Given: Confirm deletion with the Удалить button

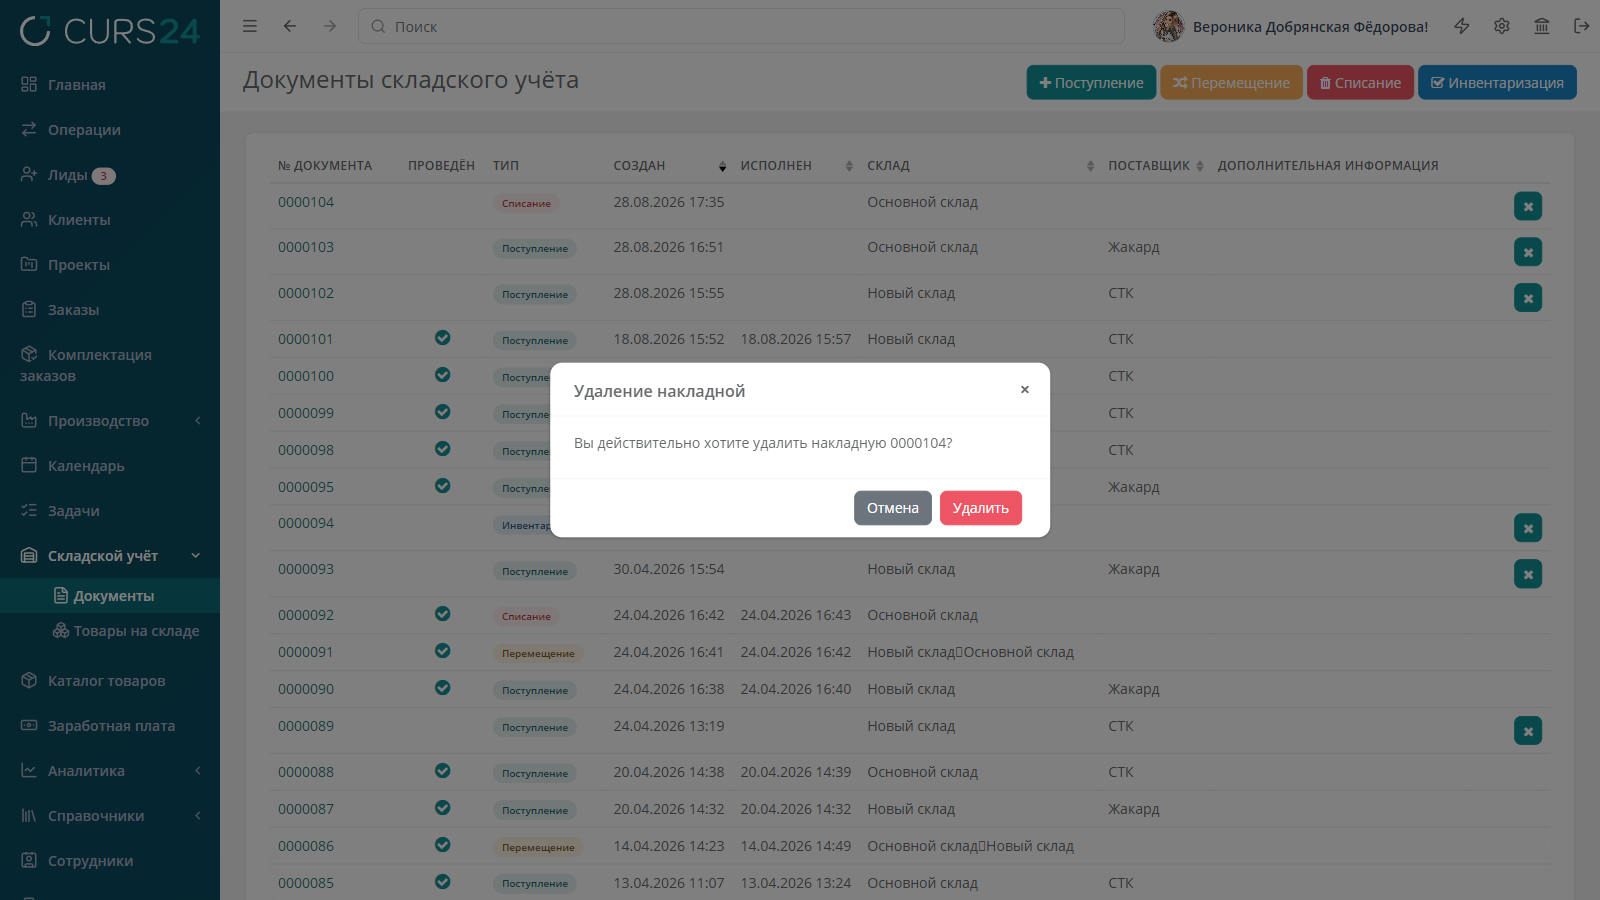Looking at the screenshot, I should coord(980,508).
